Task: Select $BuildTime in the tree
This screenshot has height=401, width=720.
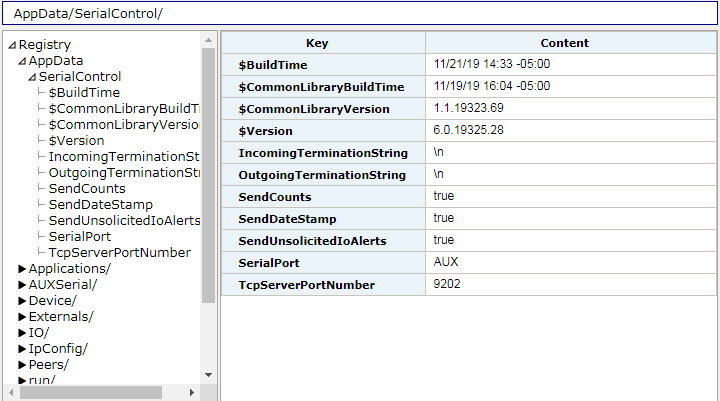Action: [x=84, y=93]
